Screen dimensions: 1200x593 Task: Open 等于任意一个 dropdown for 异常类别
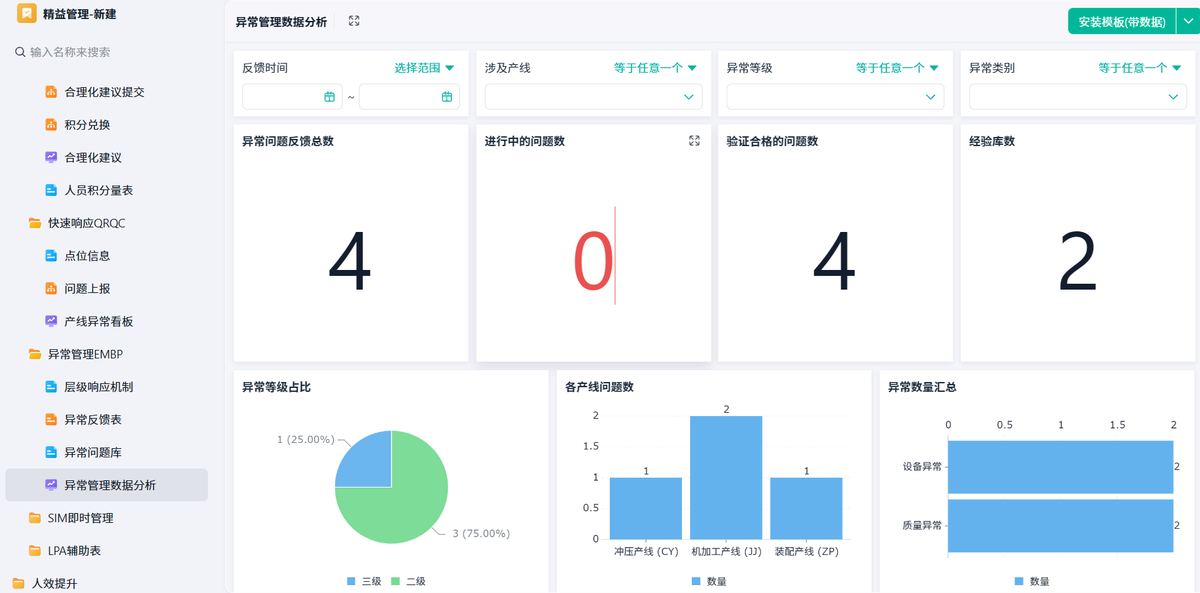tap(1140, 68)
